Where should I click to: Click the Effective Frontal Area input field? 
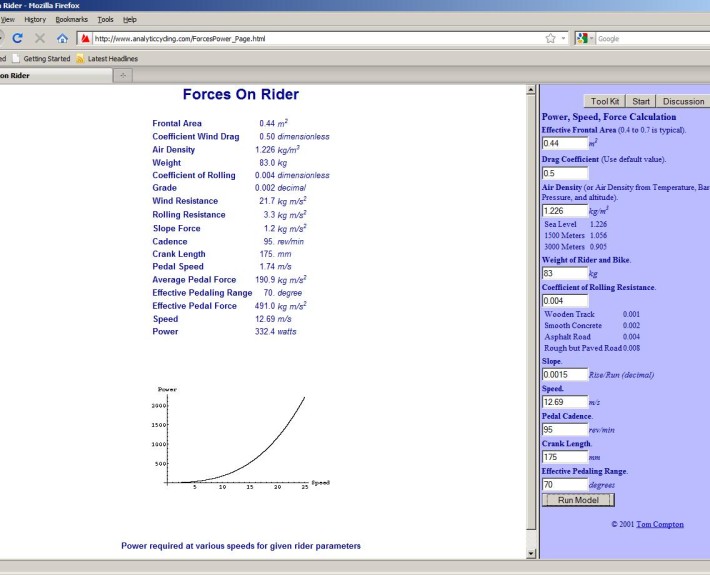coord(565,143)
